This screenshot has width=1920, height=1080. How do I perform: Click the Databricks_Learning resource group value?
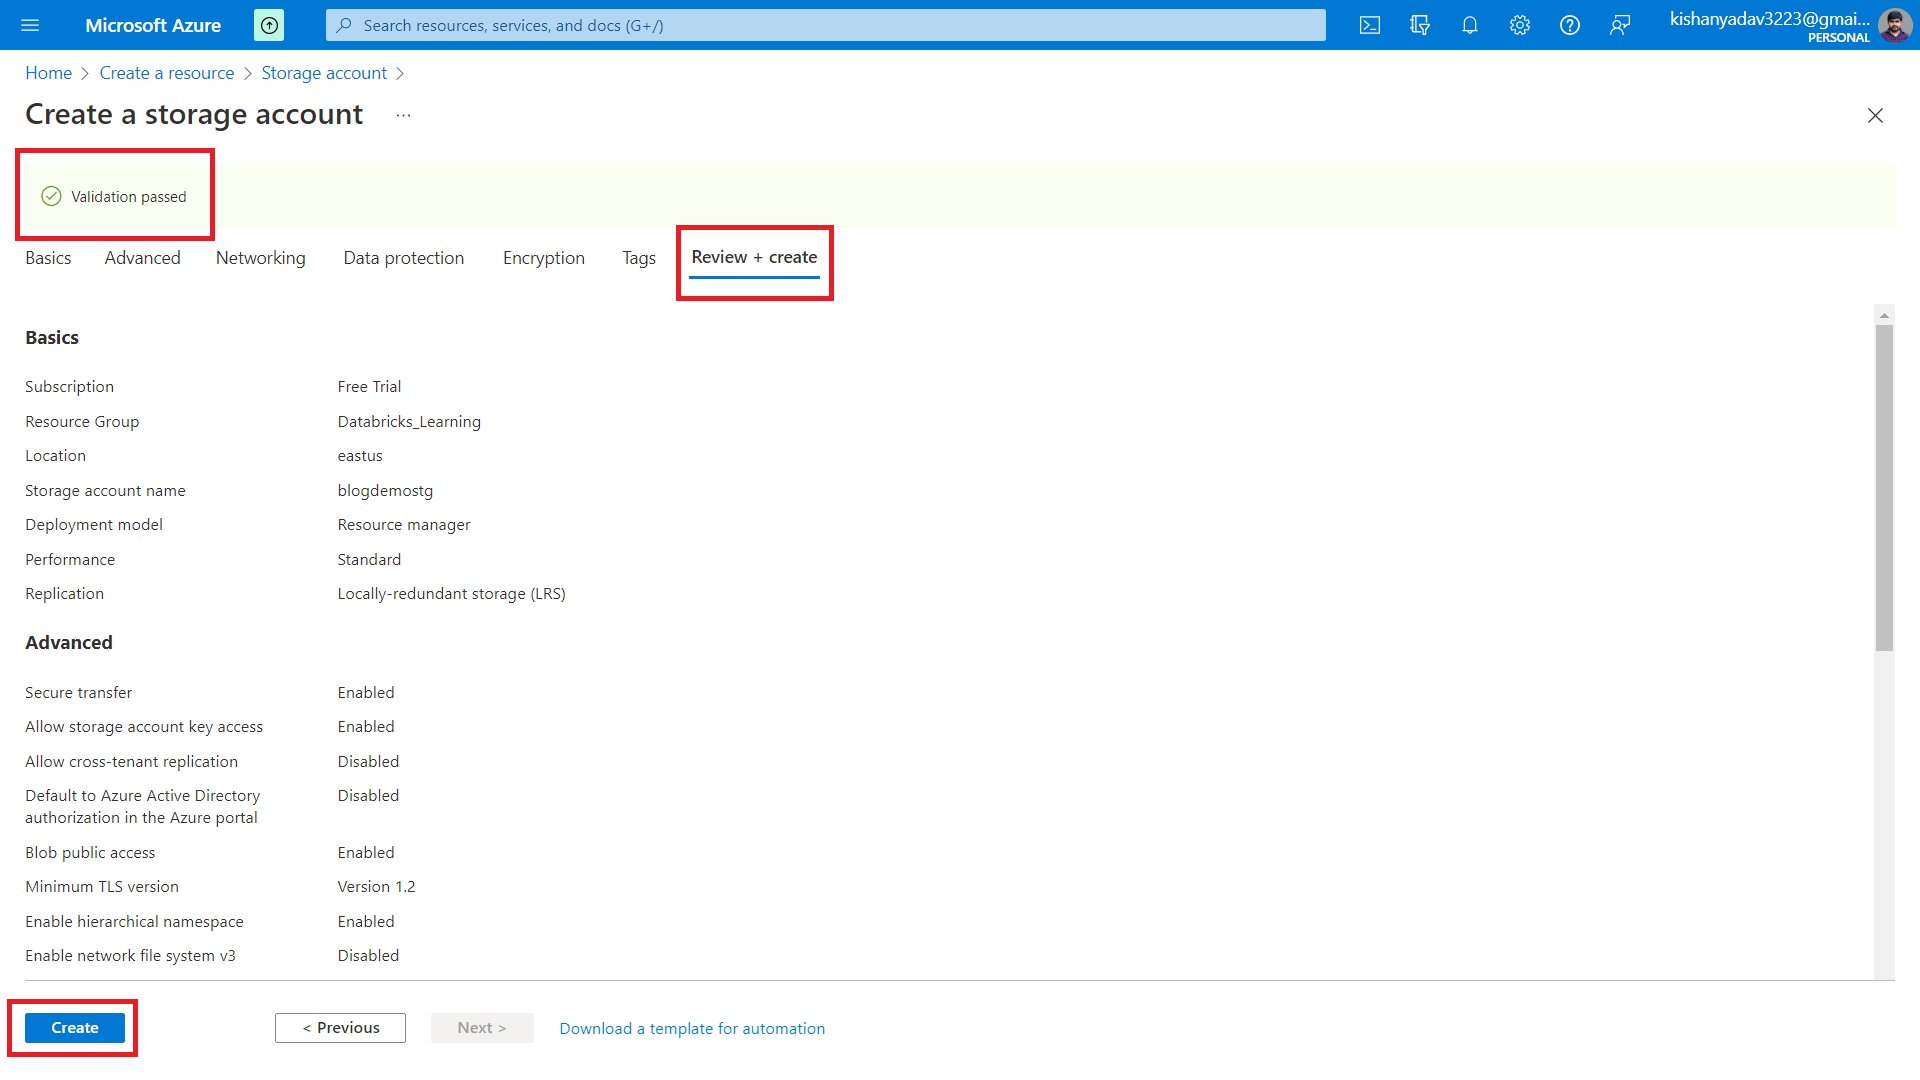point(409,422)
